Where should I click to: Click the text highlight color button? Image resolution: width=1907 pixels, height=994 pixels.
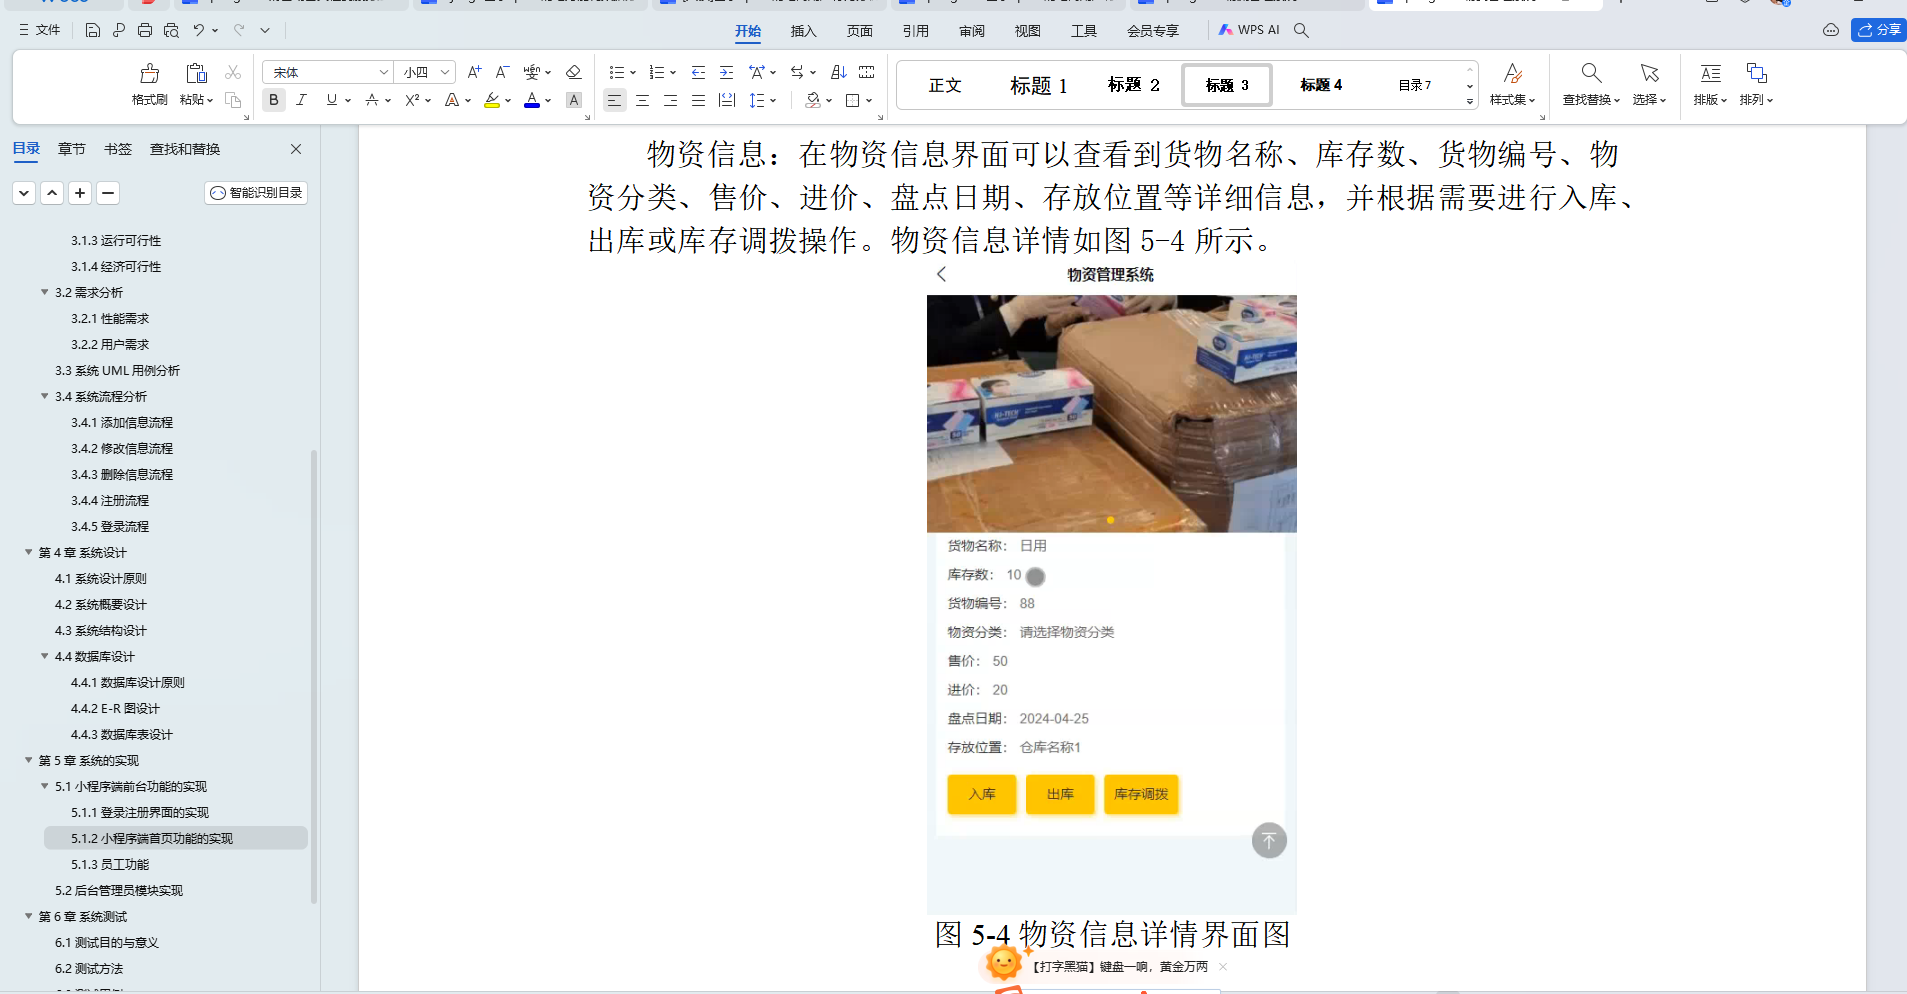[491, 100]
